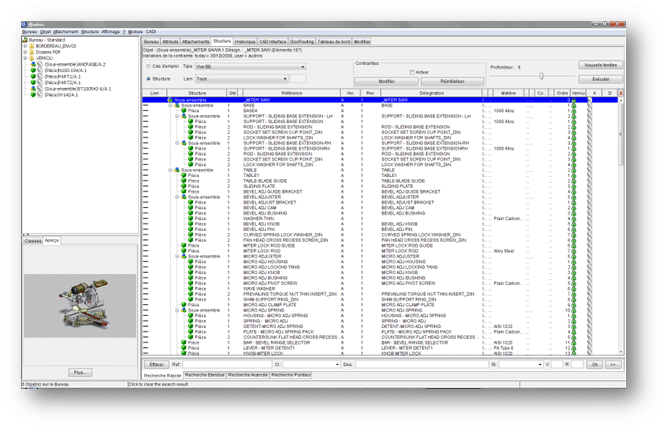Click the sub-assembly icon of ANCRAGE

pos(33,64)
